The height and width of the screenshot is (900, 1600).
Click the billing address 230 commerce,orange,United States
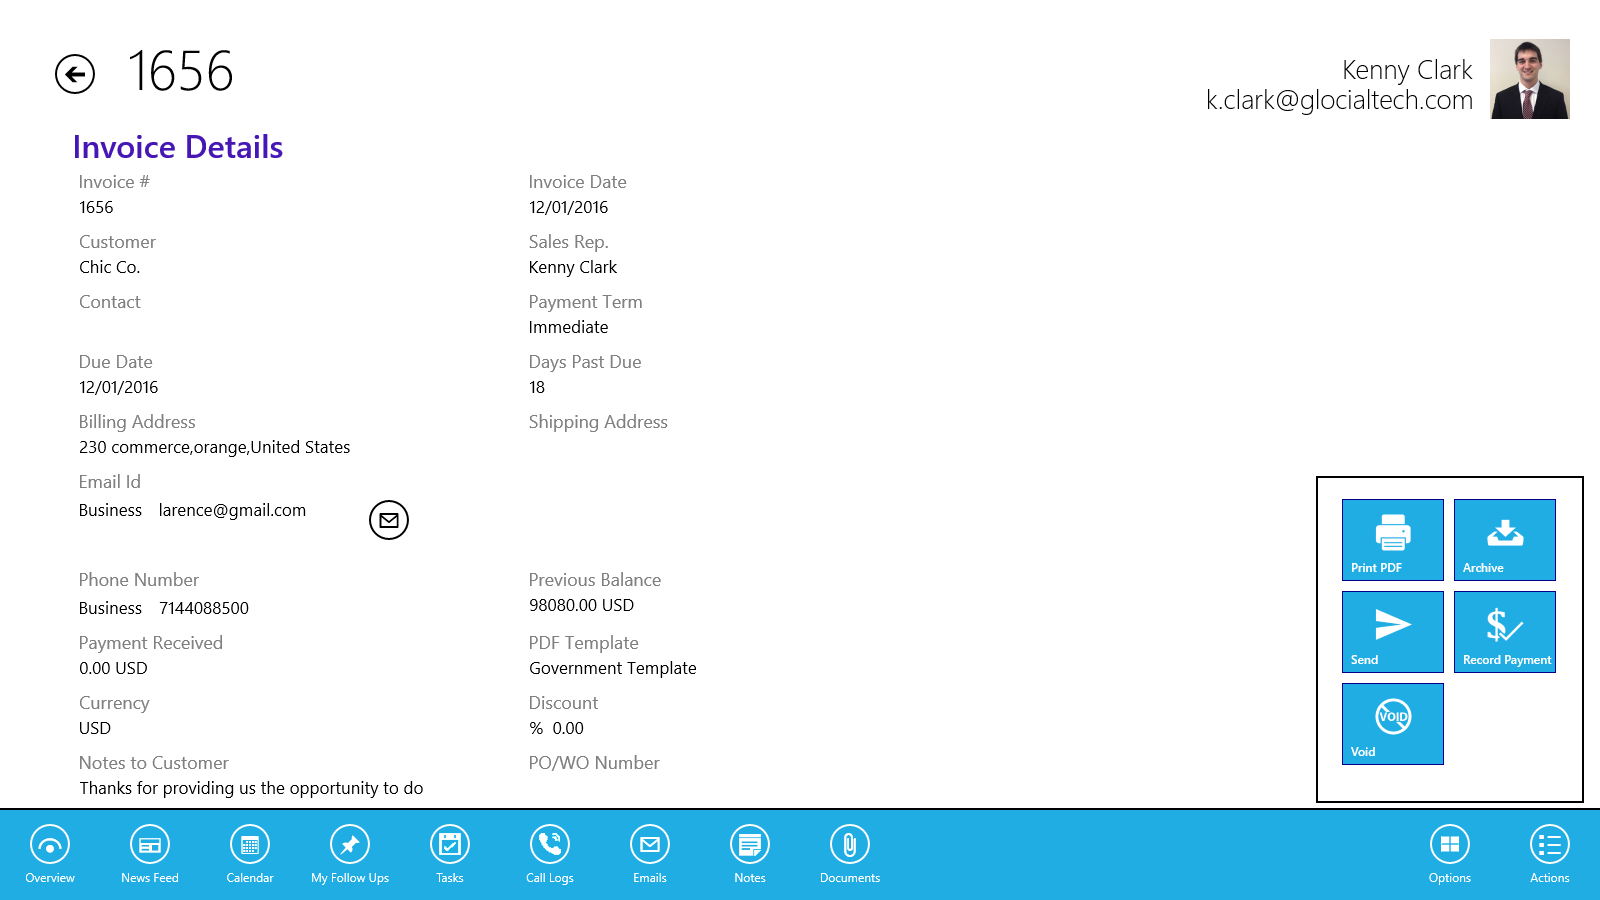coord(215,447)
